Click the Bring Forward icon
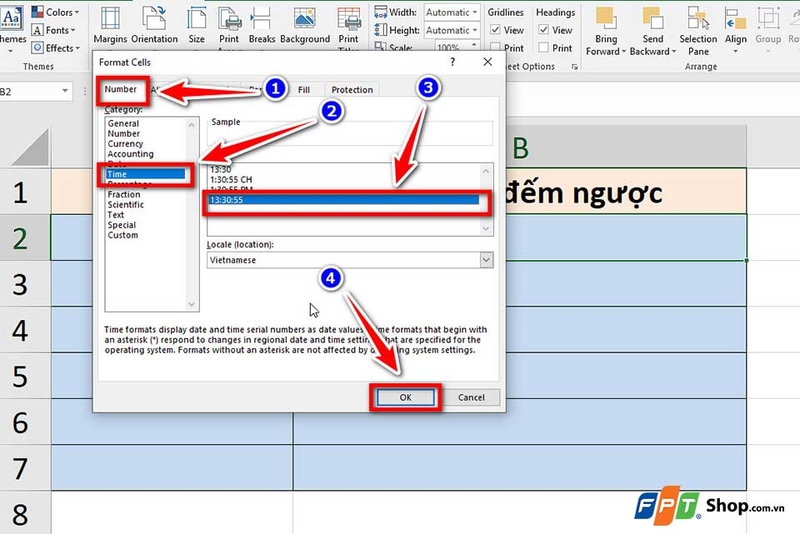Screen dimensions: 800x534 pyautogui.click(x=606, y=18)
